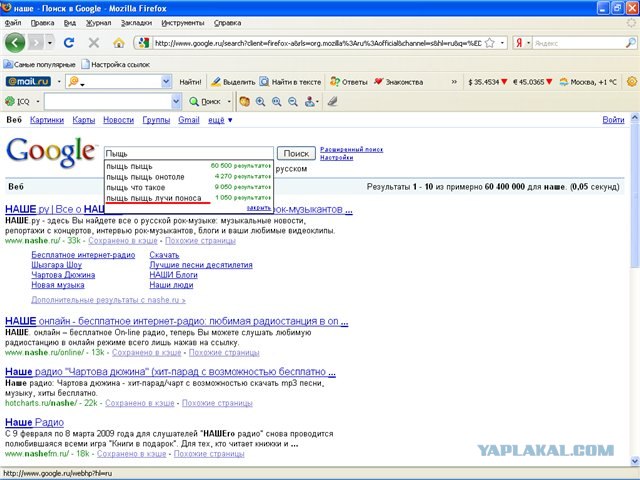Open the Картинки Google link

47,120
